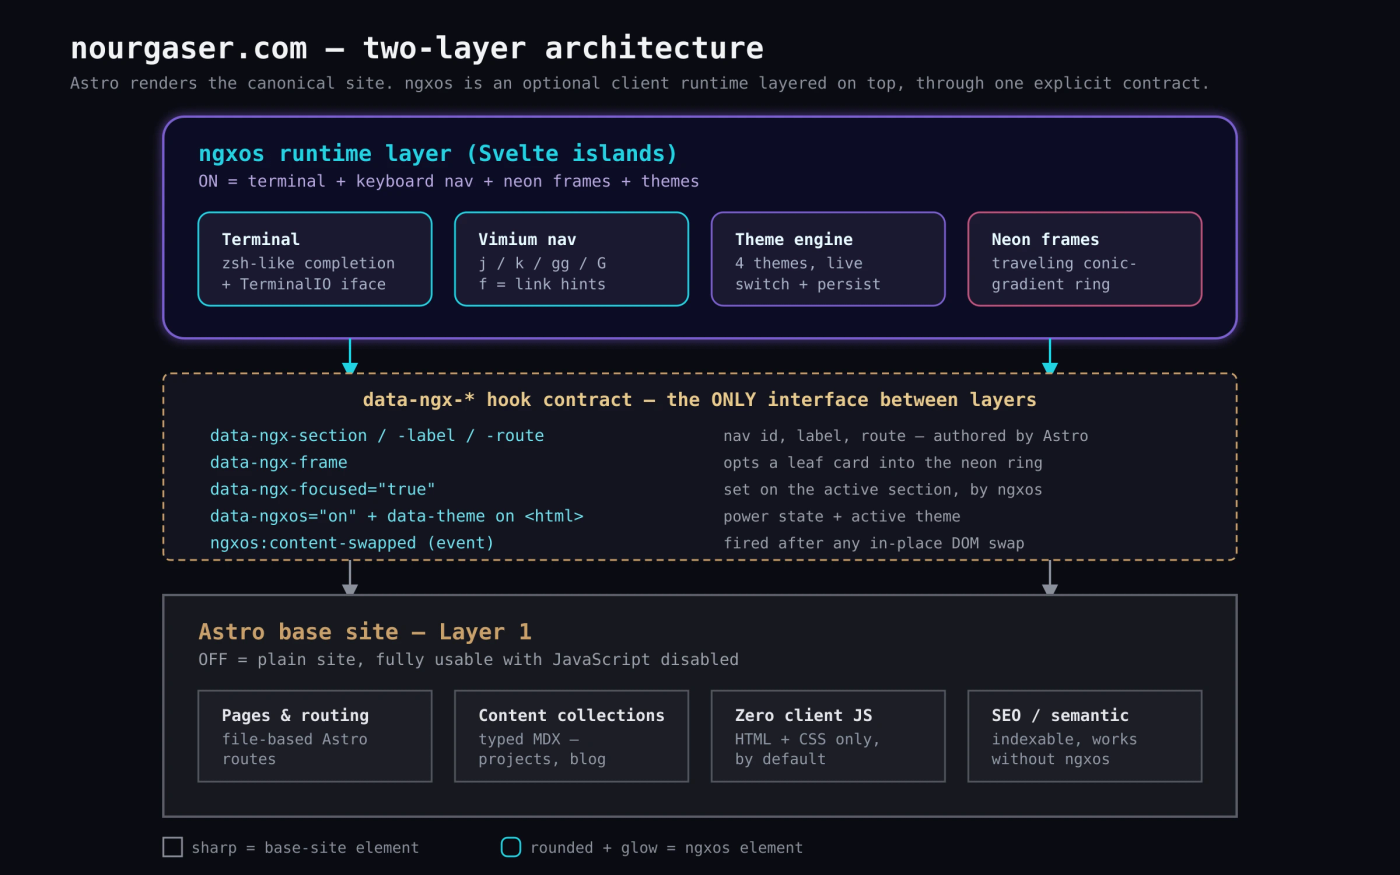This screenshot has width=1400, height=875.
Task: Click 'power state + active theme' description
Action: 842,516
